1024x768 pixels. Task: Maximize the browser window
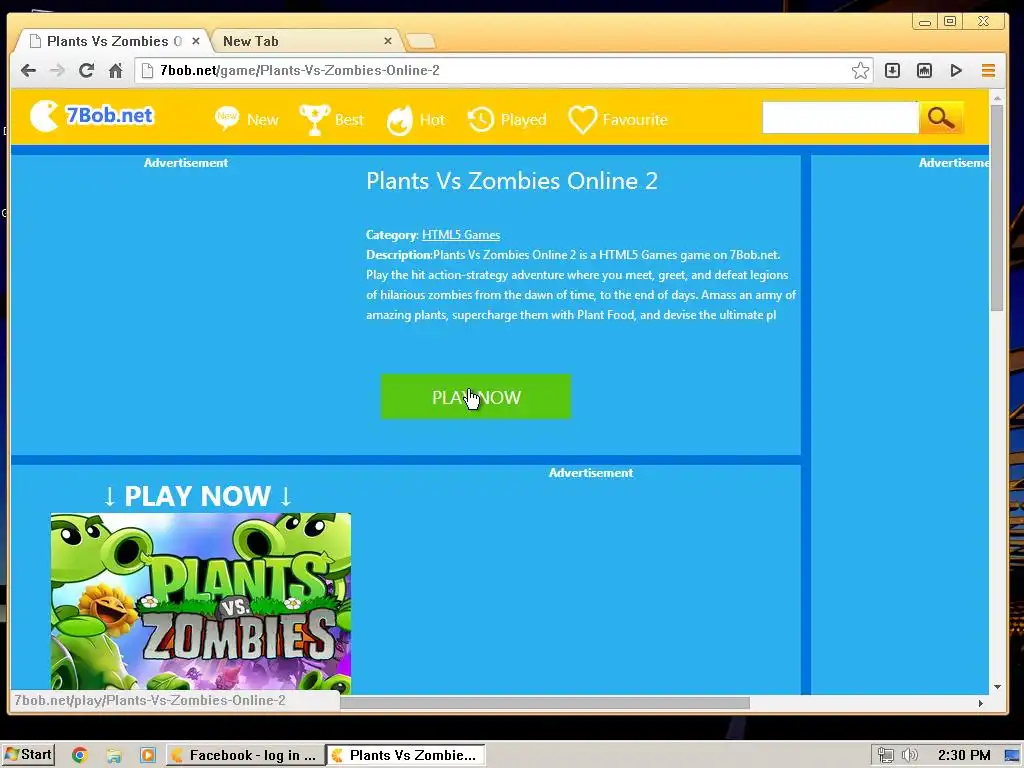click(x=950, y=22)
